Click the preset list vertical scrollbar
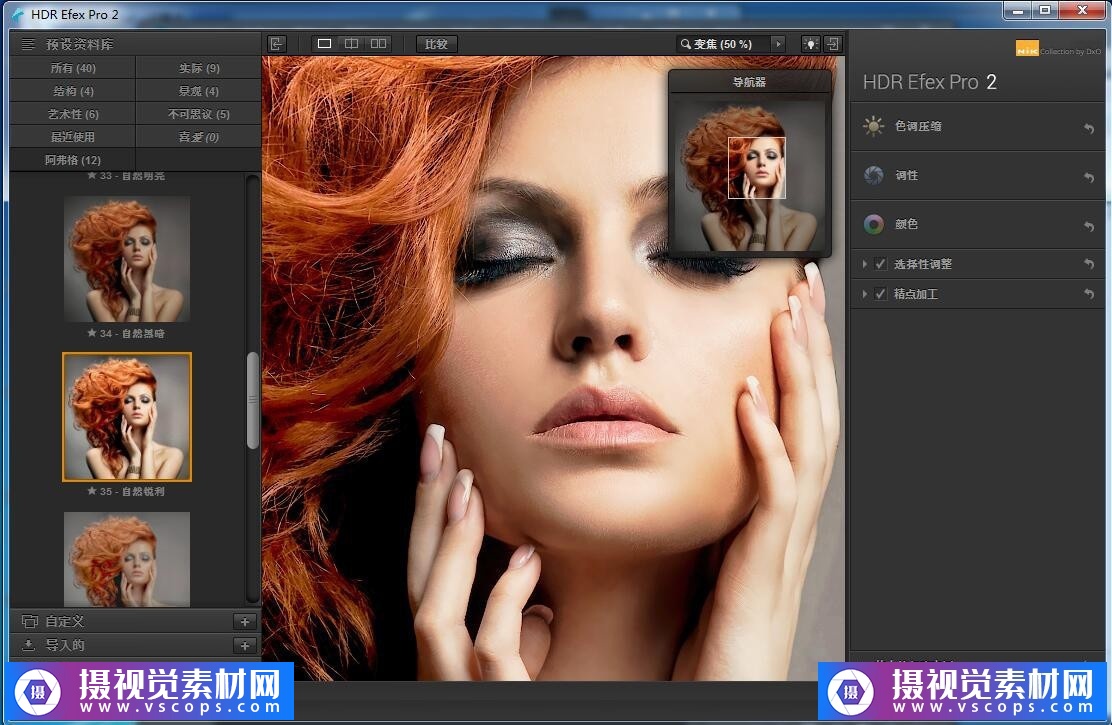Screen dimensions: 1112x725 point(253,400)
